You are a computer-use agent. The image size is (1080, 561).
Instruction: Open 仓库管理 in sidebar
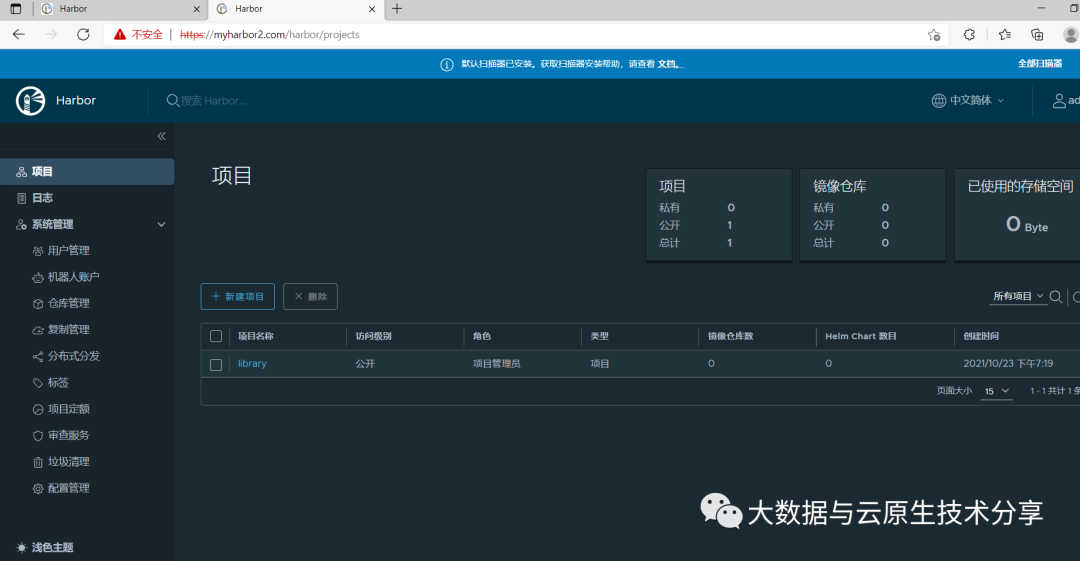tap(69, 303)
